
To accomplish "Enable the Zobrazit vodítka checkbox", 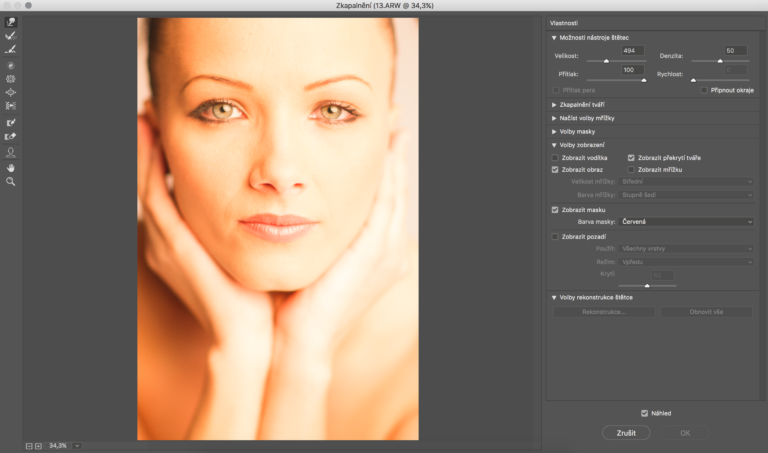I will (x=556, y=158).
